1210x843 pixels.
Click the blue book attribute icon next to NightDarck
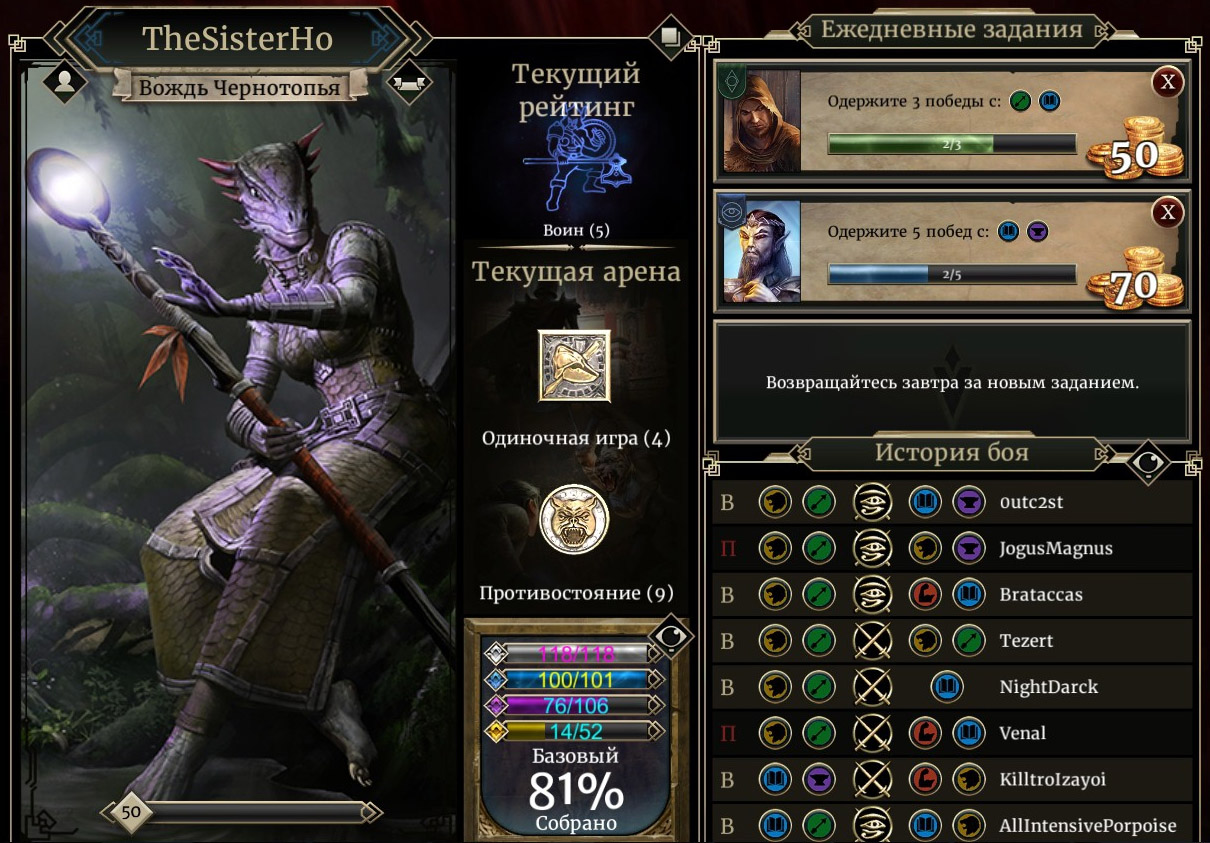(x=947, y=687)
